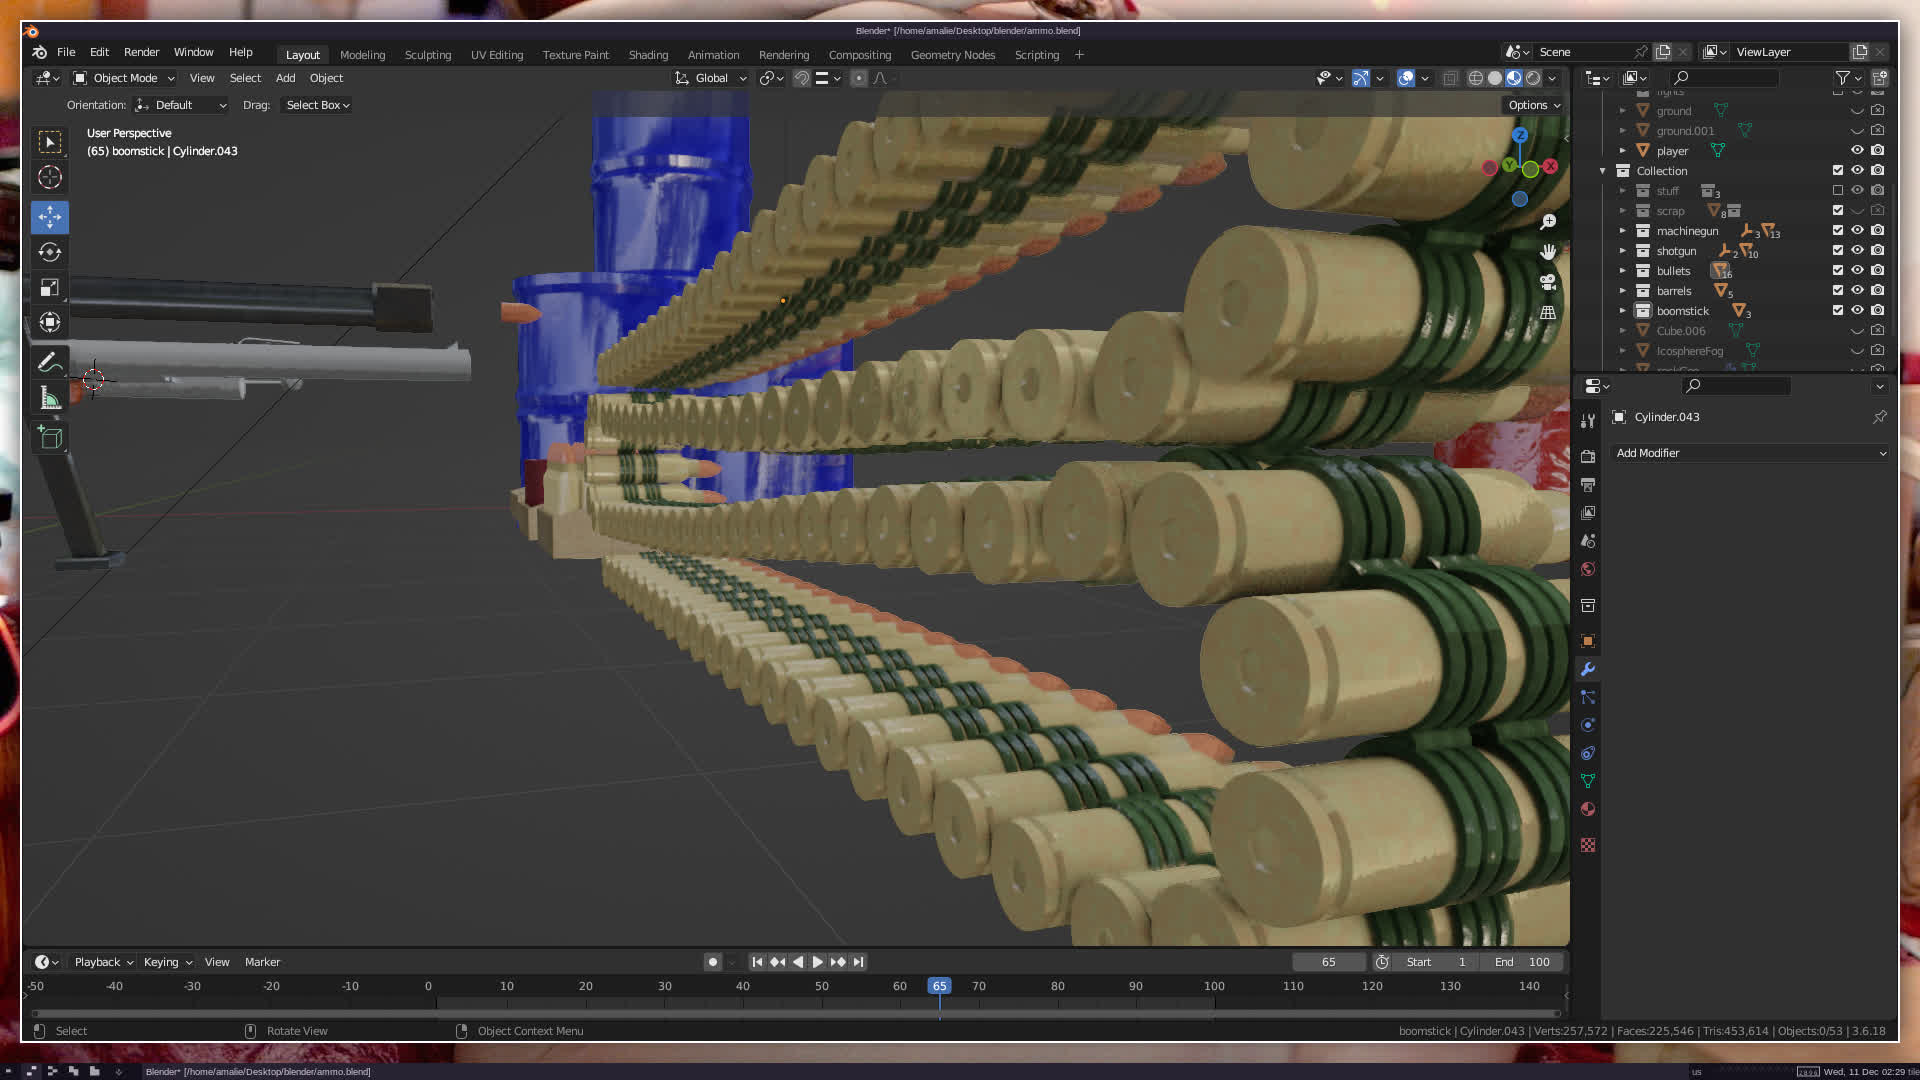The image size is (1920, 1080).
Task: Open the Material properties tab
Action: [x=1587, y=809]
